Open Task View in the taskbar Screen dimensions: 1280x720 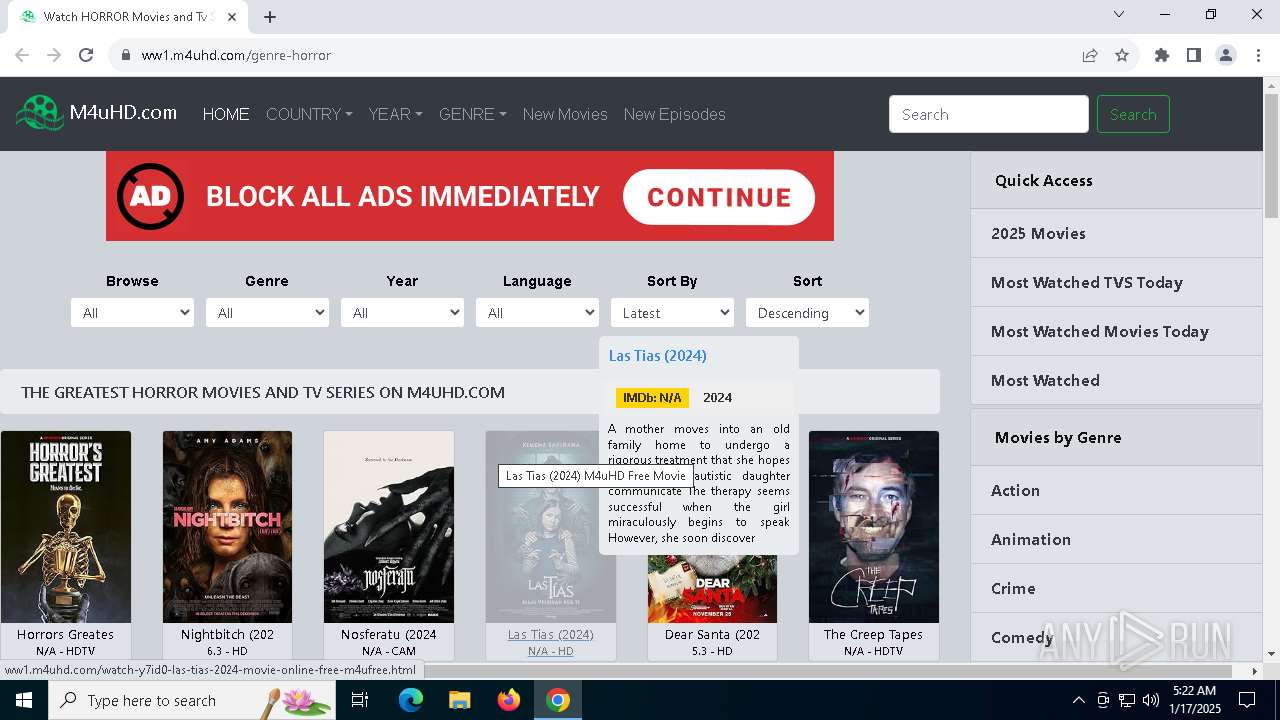(360, 700)
